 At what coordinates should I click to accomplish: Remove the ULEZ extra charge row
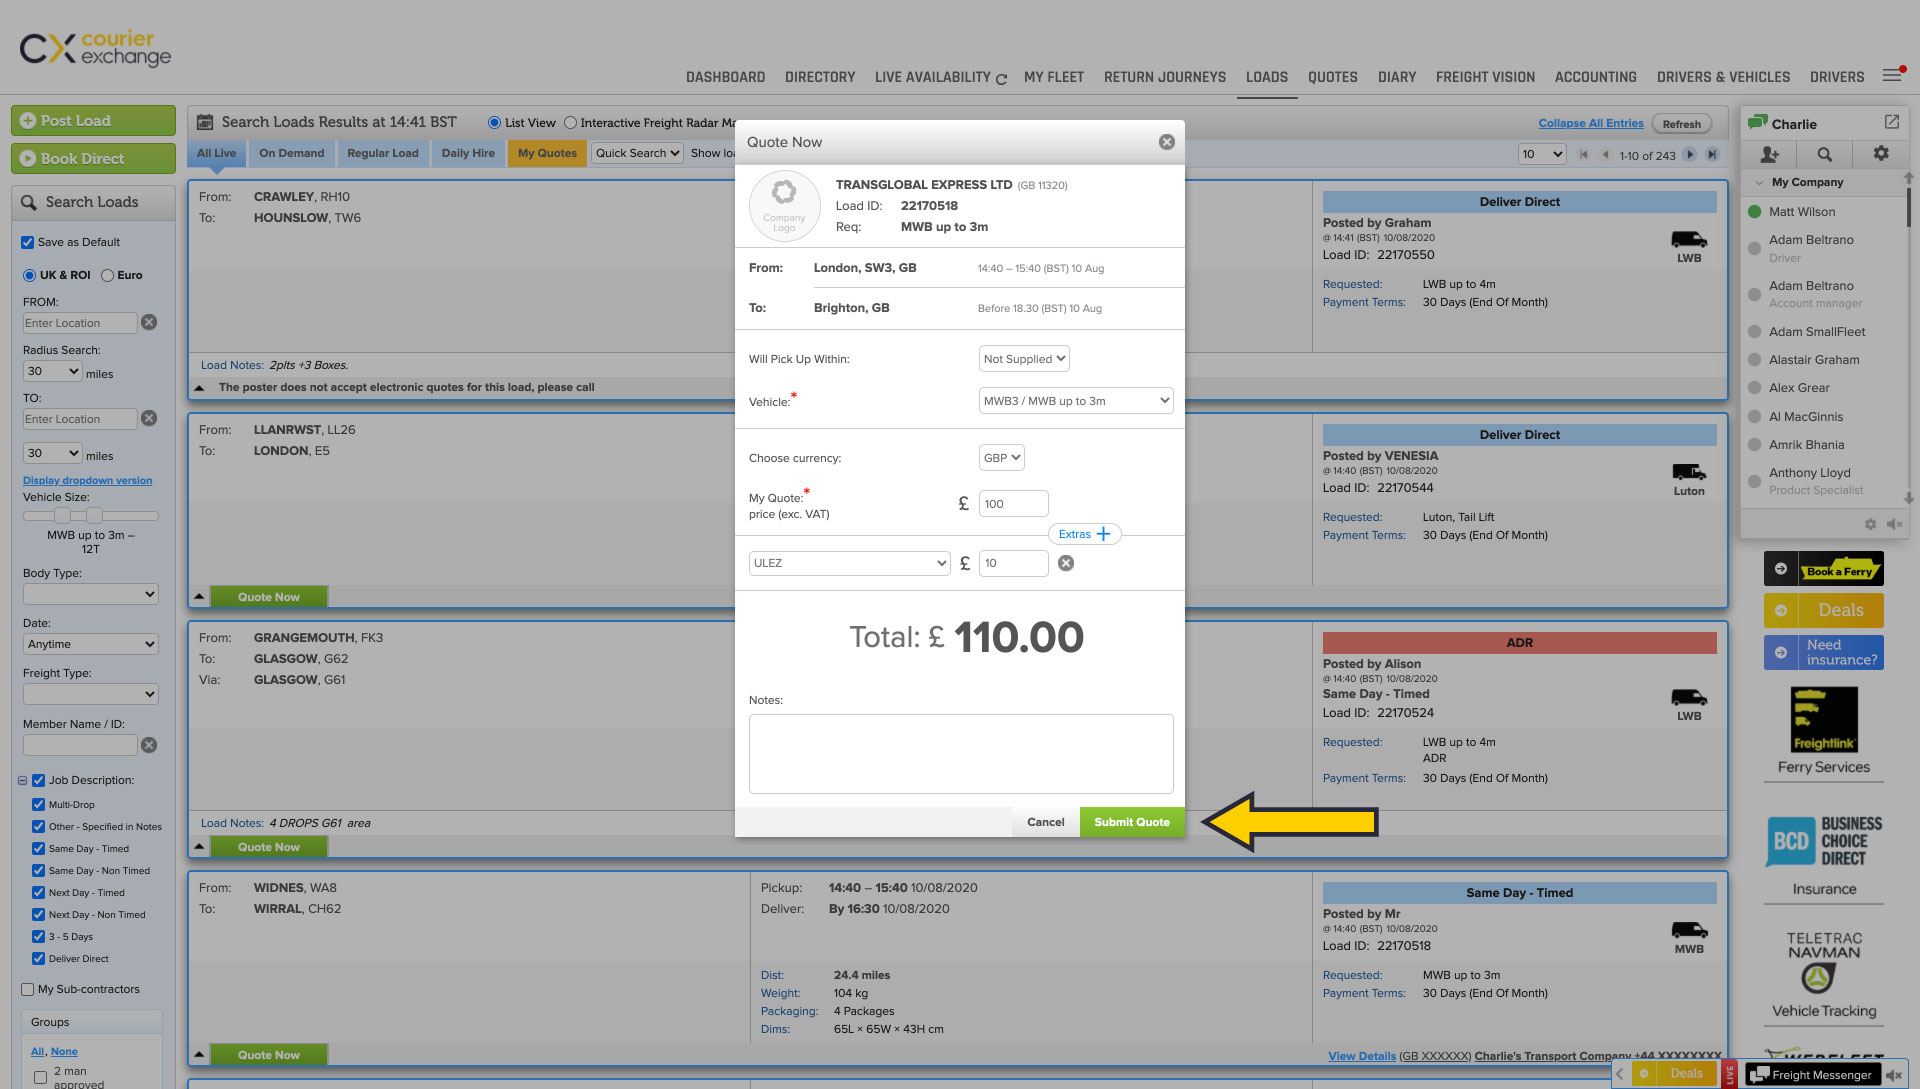click(1066, 563)
